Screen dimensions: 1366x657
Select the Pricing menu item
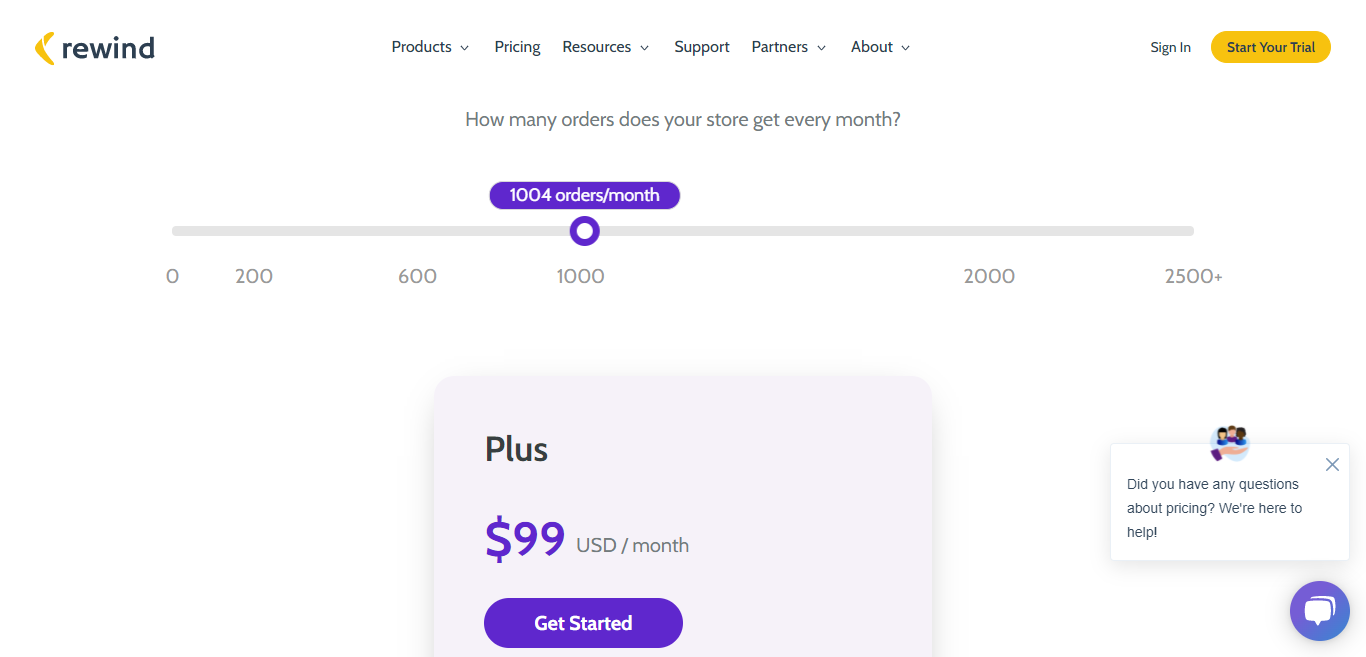[x=517, y=47]
